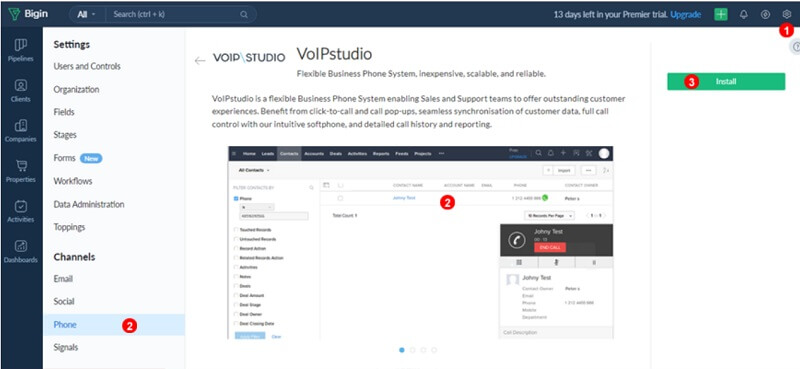Open Users and Controls settings
The width and height of the screenshot is (800, 369).
(x=87, y=66)
